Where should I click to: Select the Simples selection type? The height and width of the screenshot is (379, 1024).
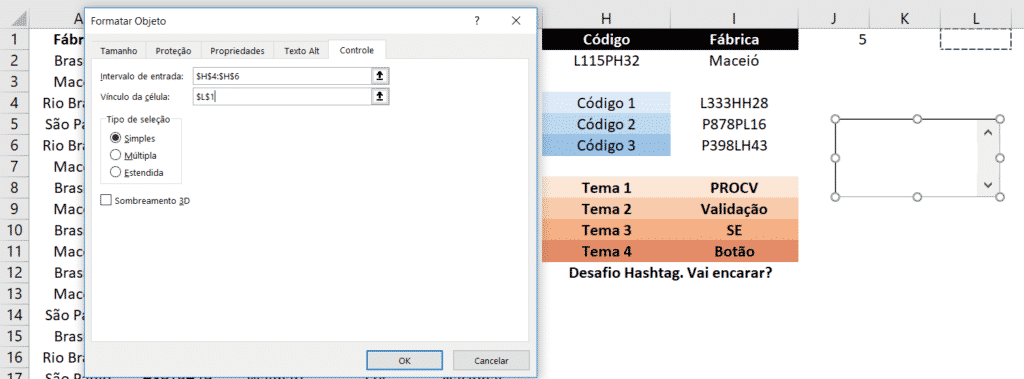pyautogui.click(x=133, y=139)
